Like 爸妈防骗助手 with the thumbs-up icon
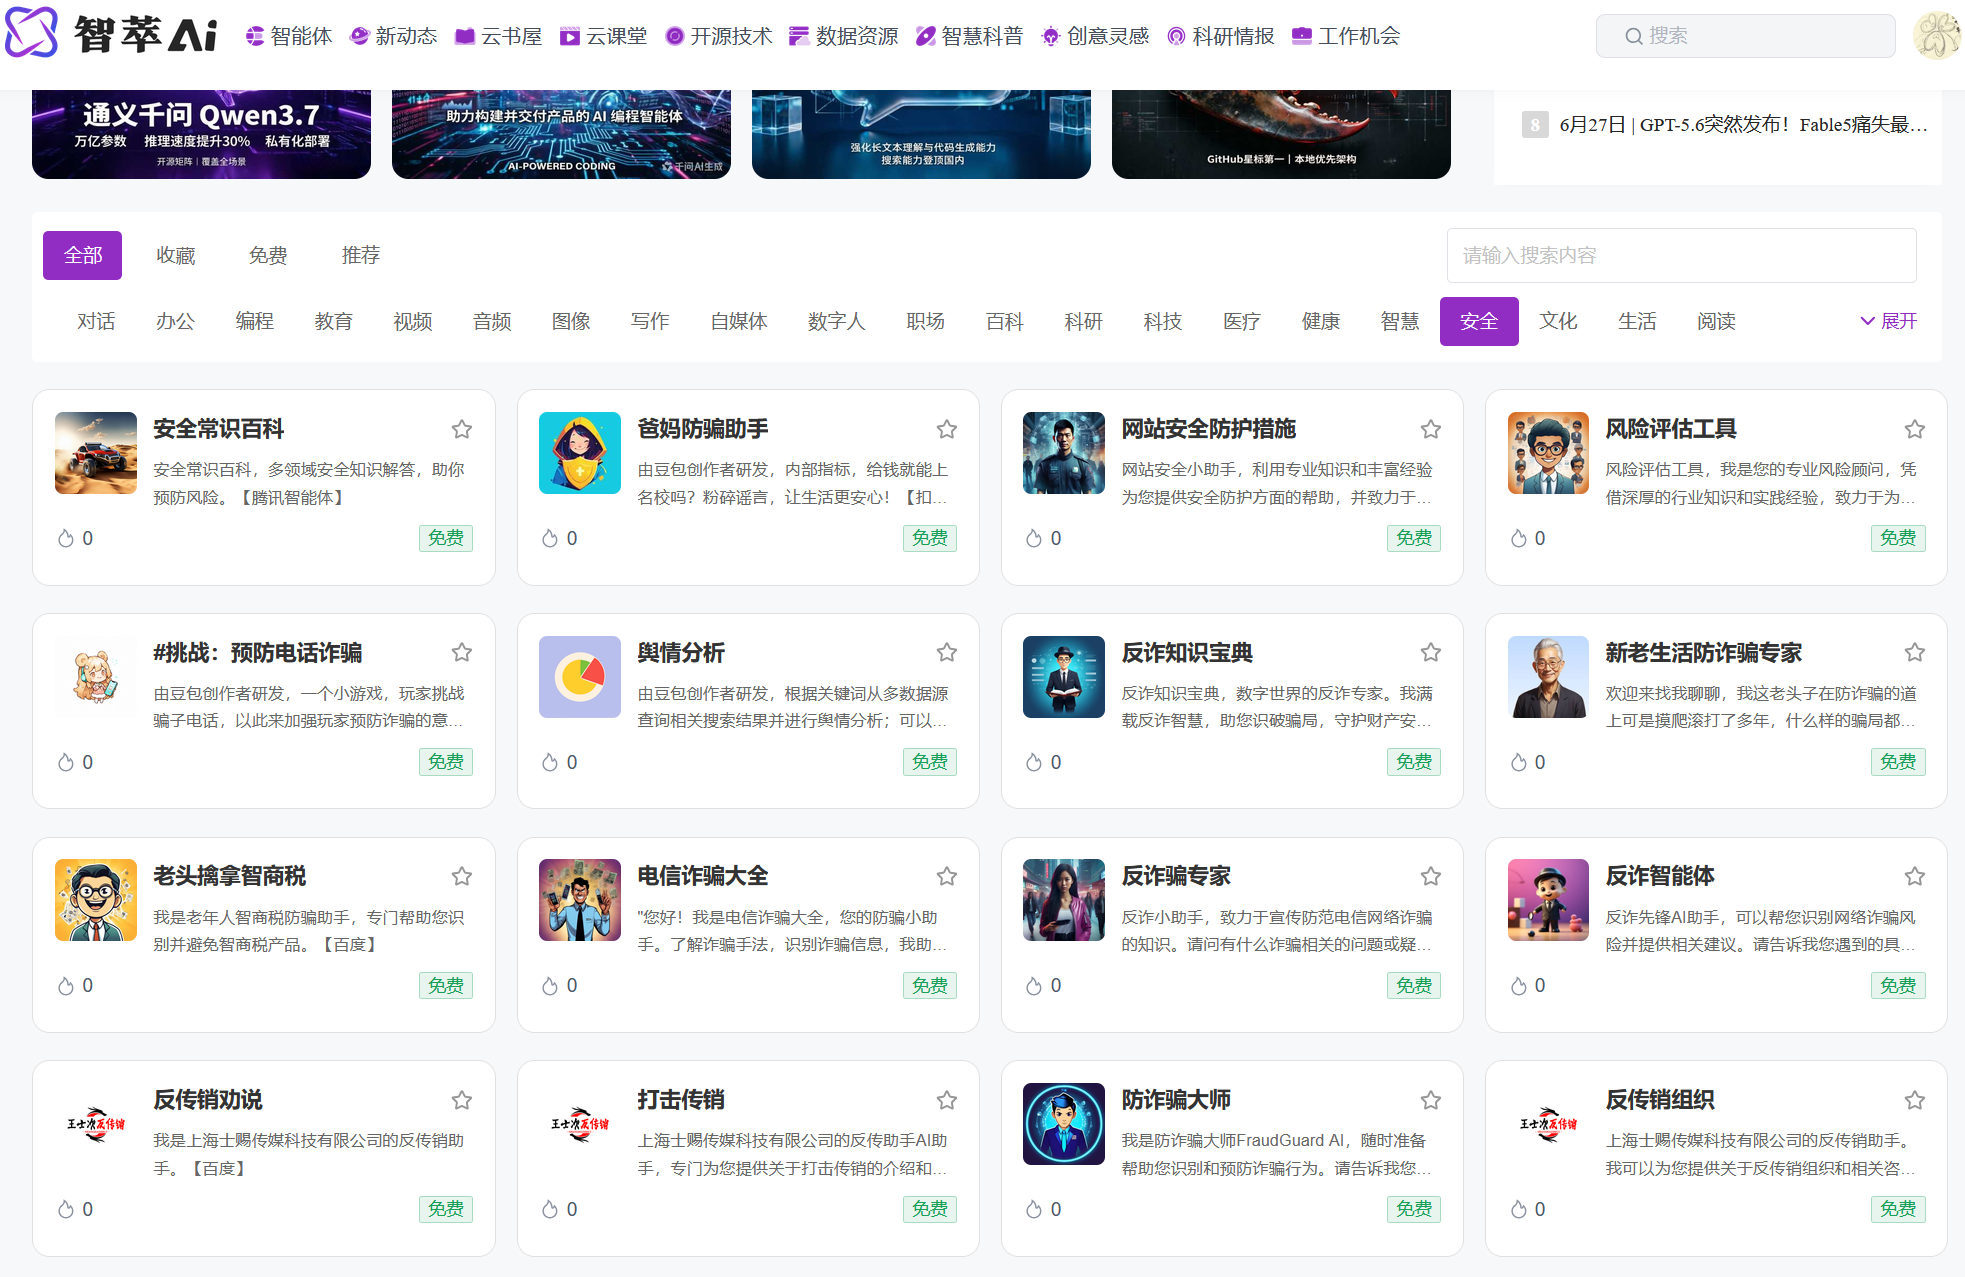This screenshot has width=1965, height=1277. [x=550, y=538]
